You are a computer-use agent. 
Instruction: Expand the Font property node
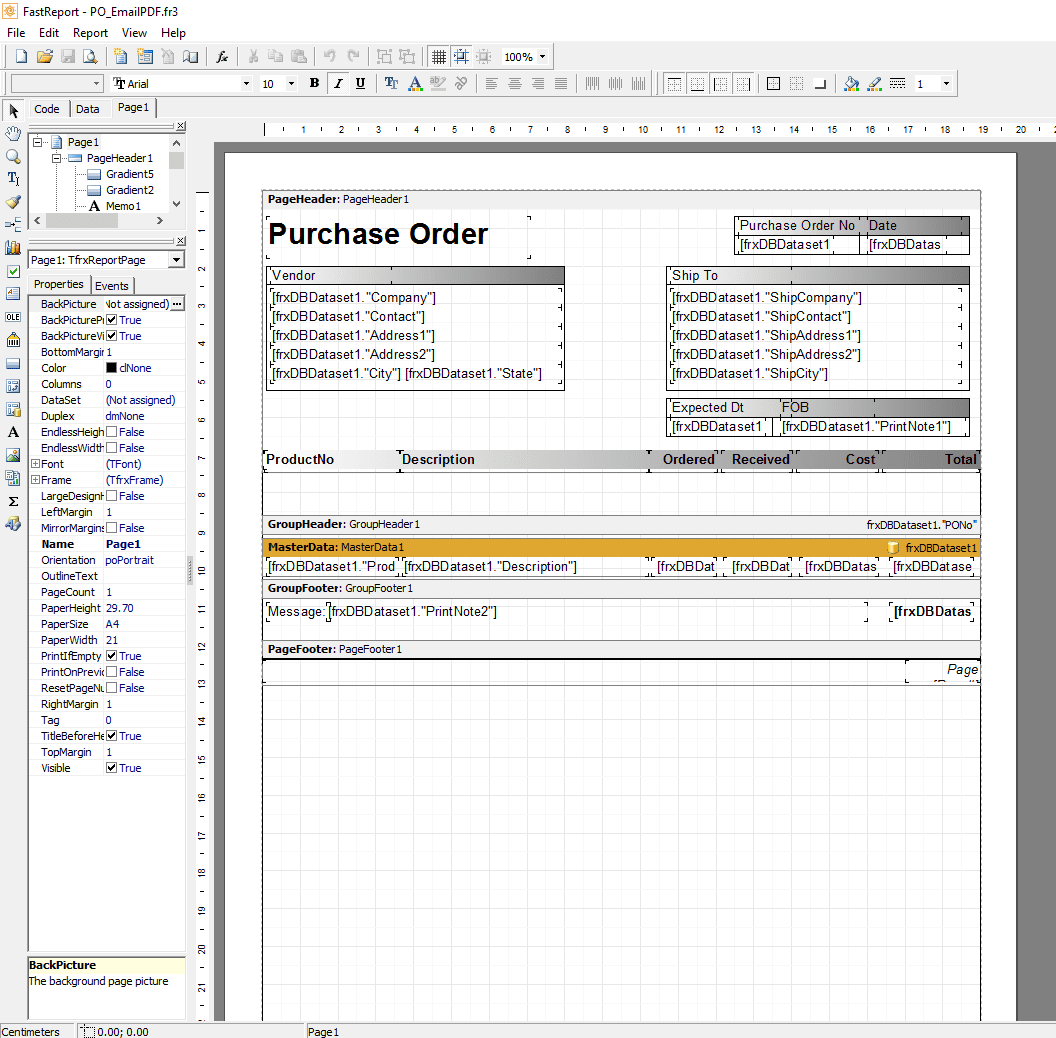coord(35,463)
